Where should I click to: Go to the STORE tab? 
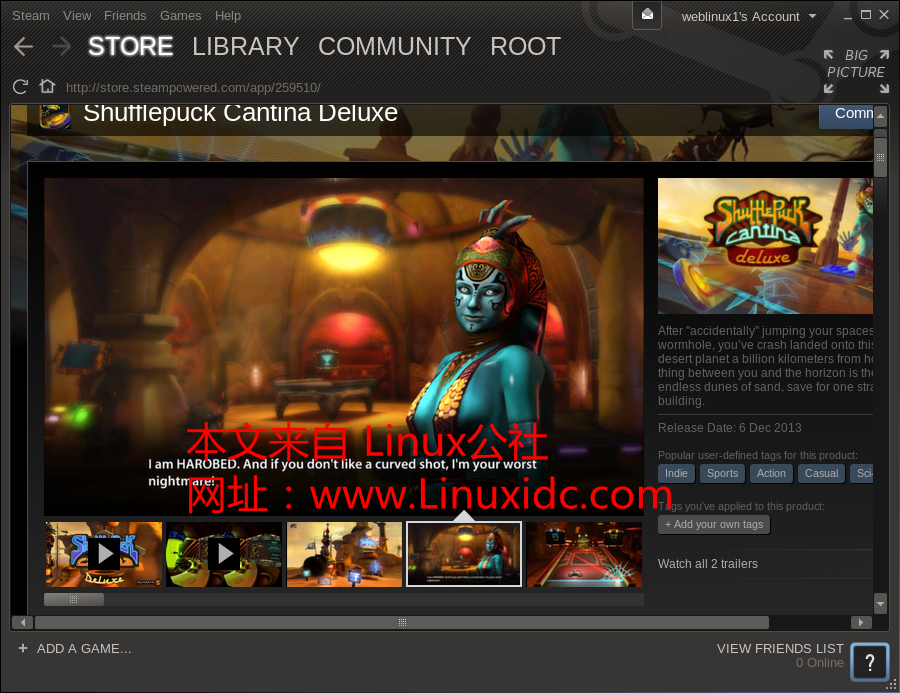coord(130,47)
